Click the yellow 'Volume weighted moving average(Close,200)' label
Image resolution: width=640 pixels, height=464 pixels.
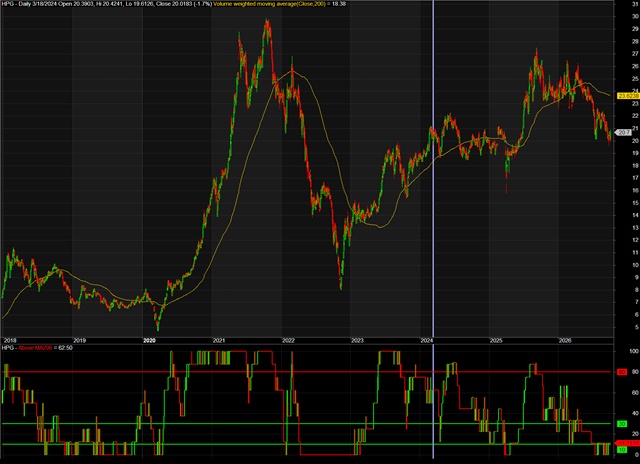(269, 4)
